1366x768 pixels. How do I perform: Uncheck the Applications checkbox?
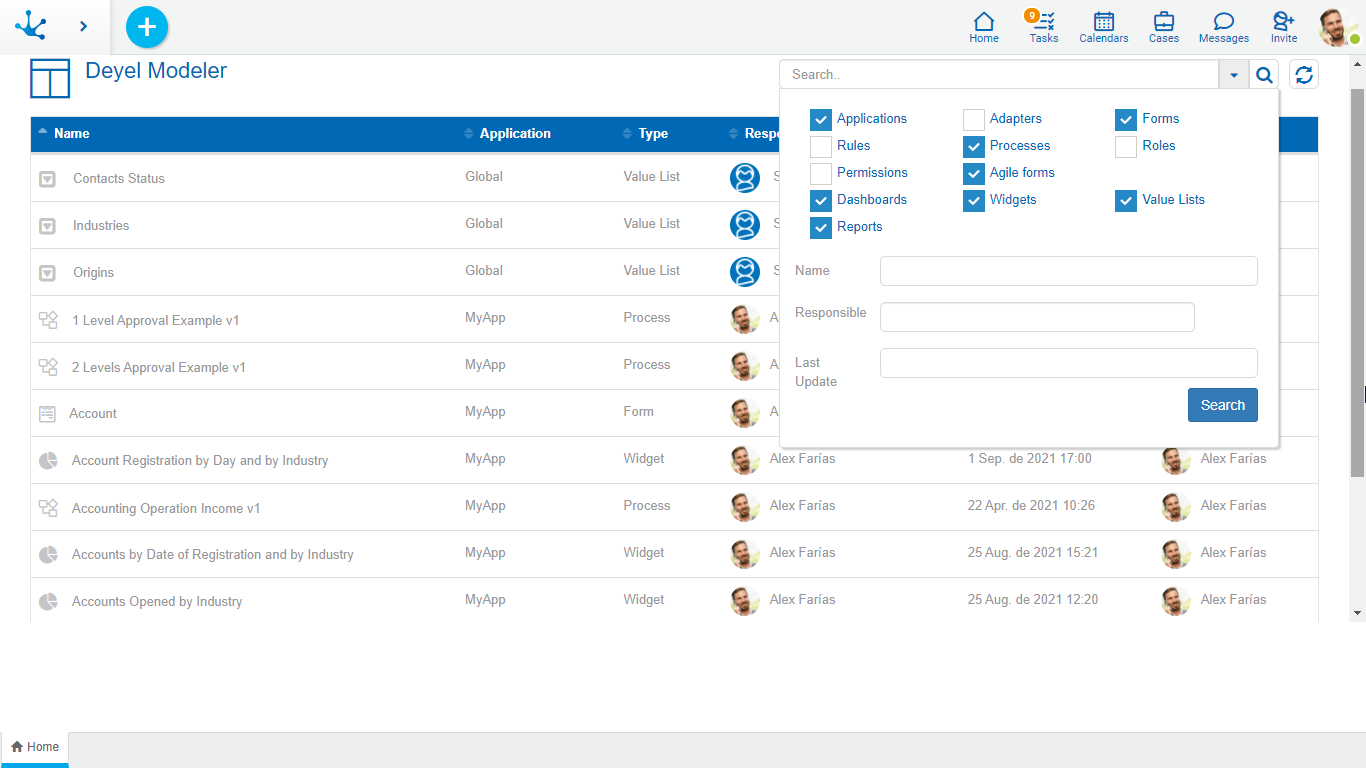[x=821, y=120]
